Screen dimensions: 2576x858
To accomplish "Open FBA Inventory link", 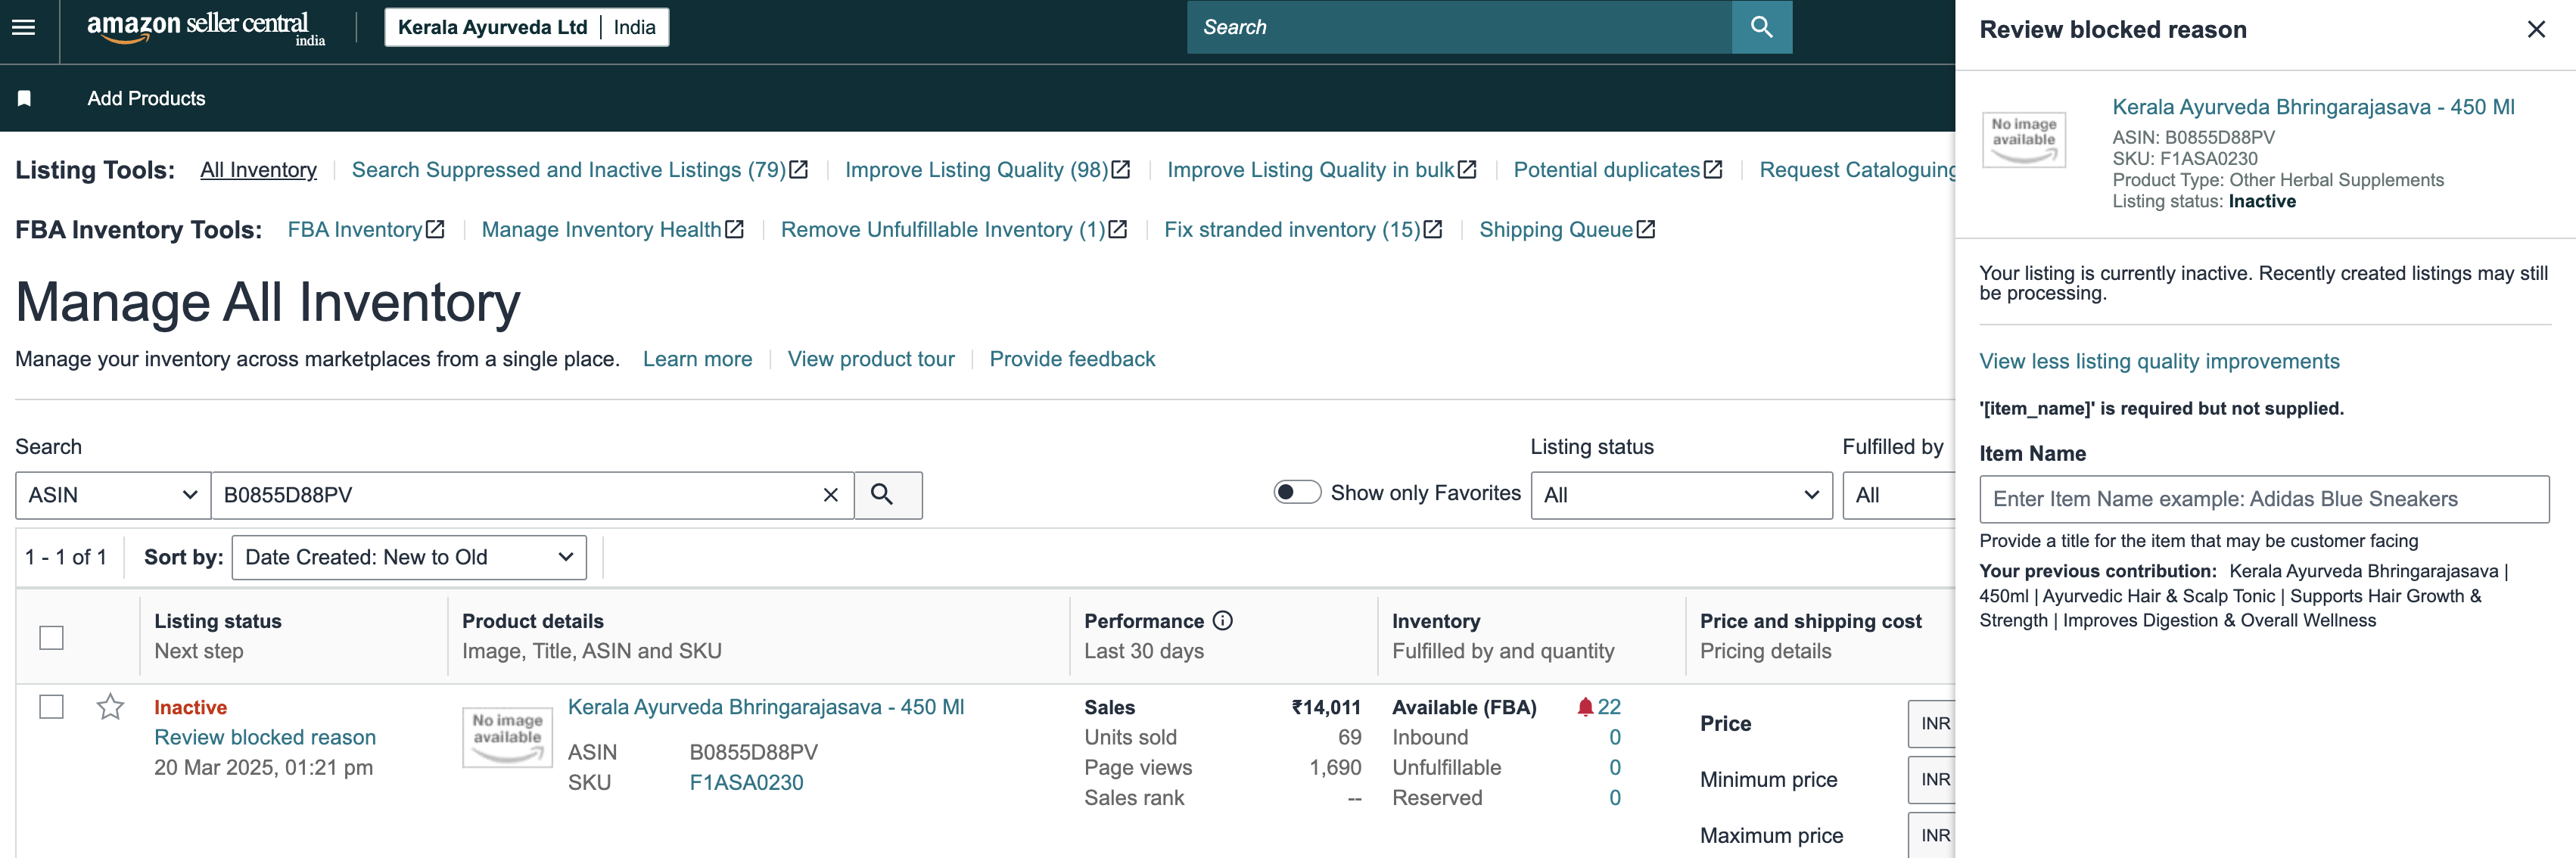I will pos(365,230).
